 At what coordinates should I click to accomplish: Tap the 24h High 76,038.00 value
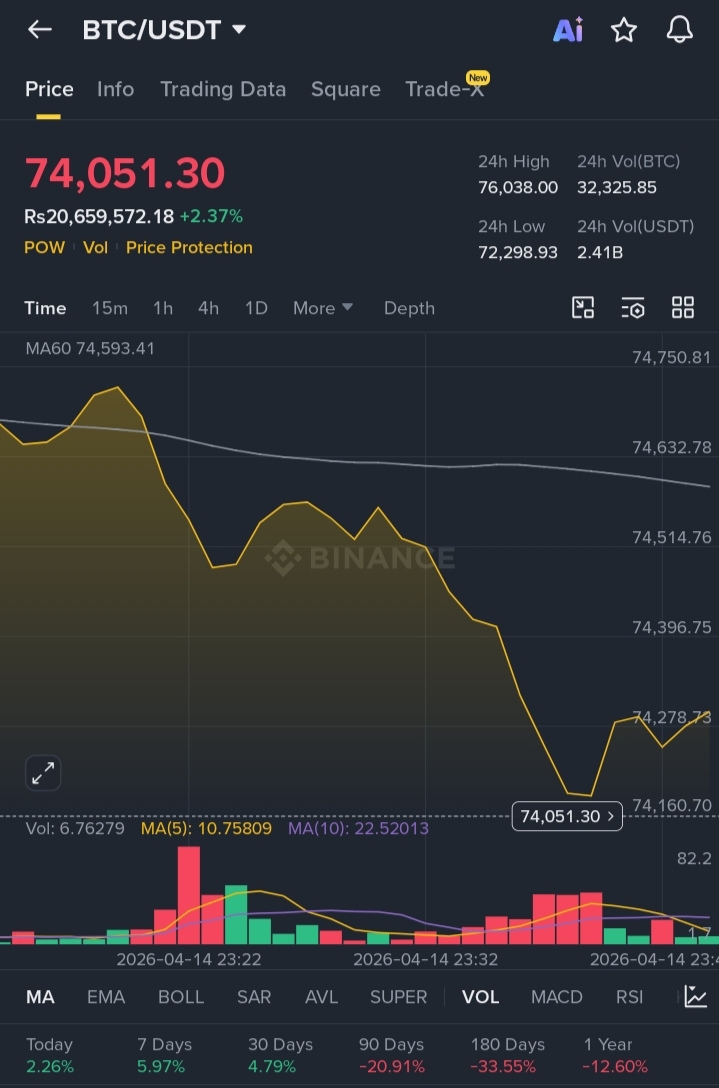[x=518, y=187]
